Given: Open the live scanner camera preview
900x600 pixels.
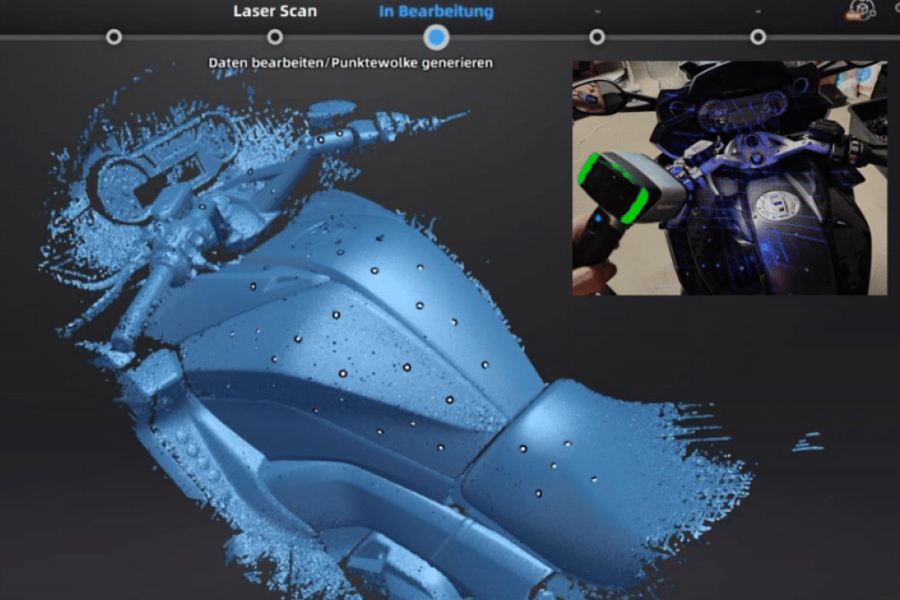Looking at the screenshot, I should (730, 178).
